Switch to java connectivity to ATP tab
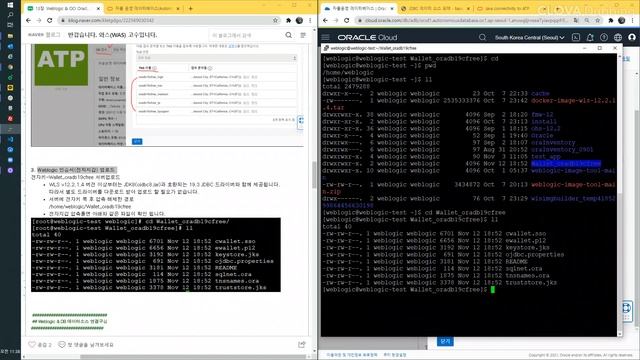Screen dimensions: 640x360 510,8
